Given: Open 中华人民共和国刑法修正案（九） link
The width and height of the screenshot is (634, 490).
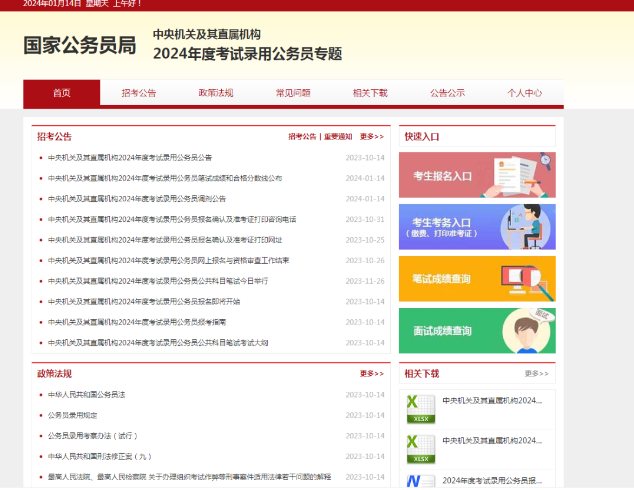Looking at the screenshot, I should coord(100,456).
